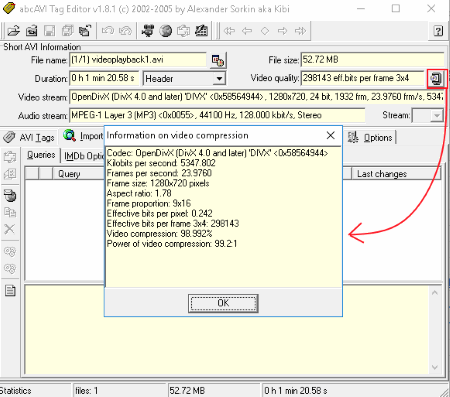The width and height of the screenshot is (450, 397).
Task: Click the film clapper table toolbar icon
Action: pyautogui.click(x=201, y=31)
